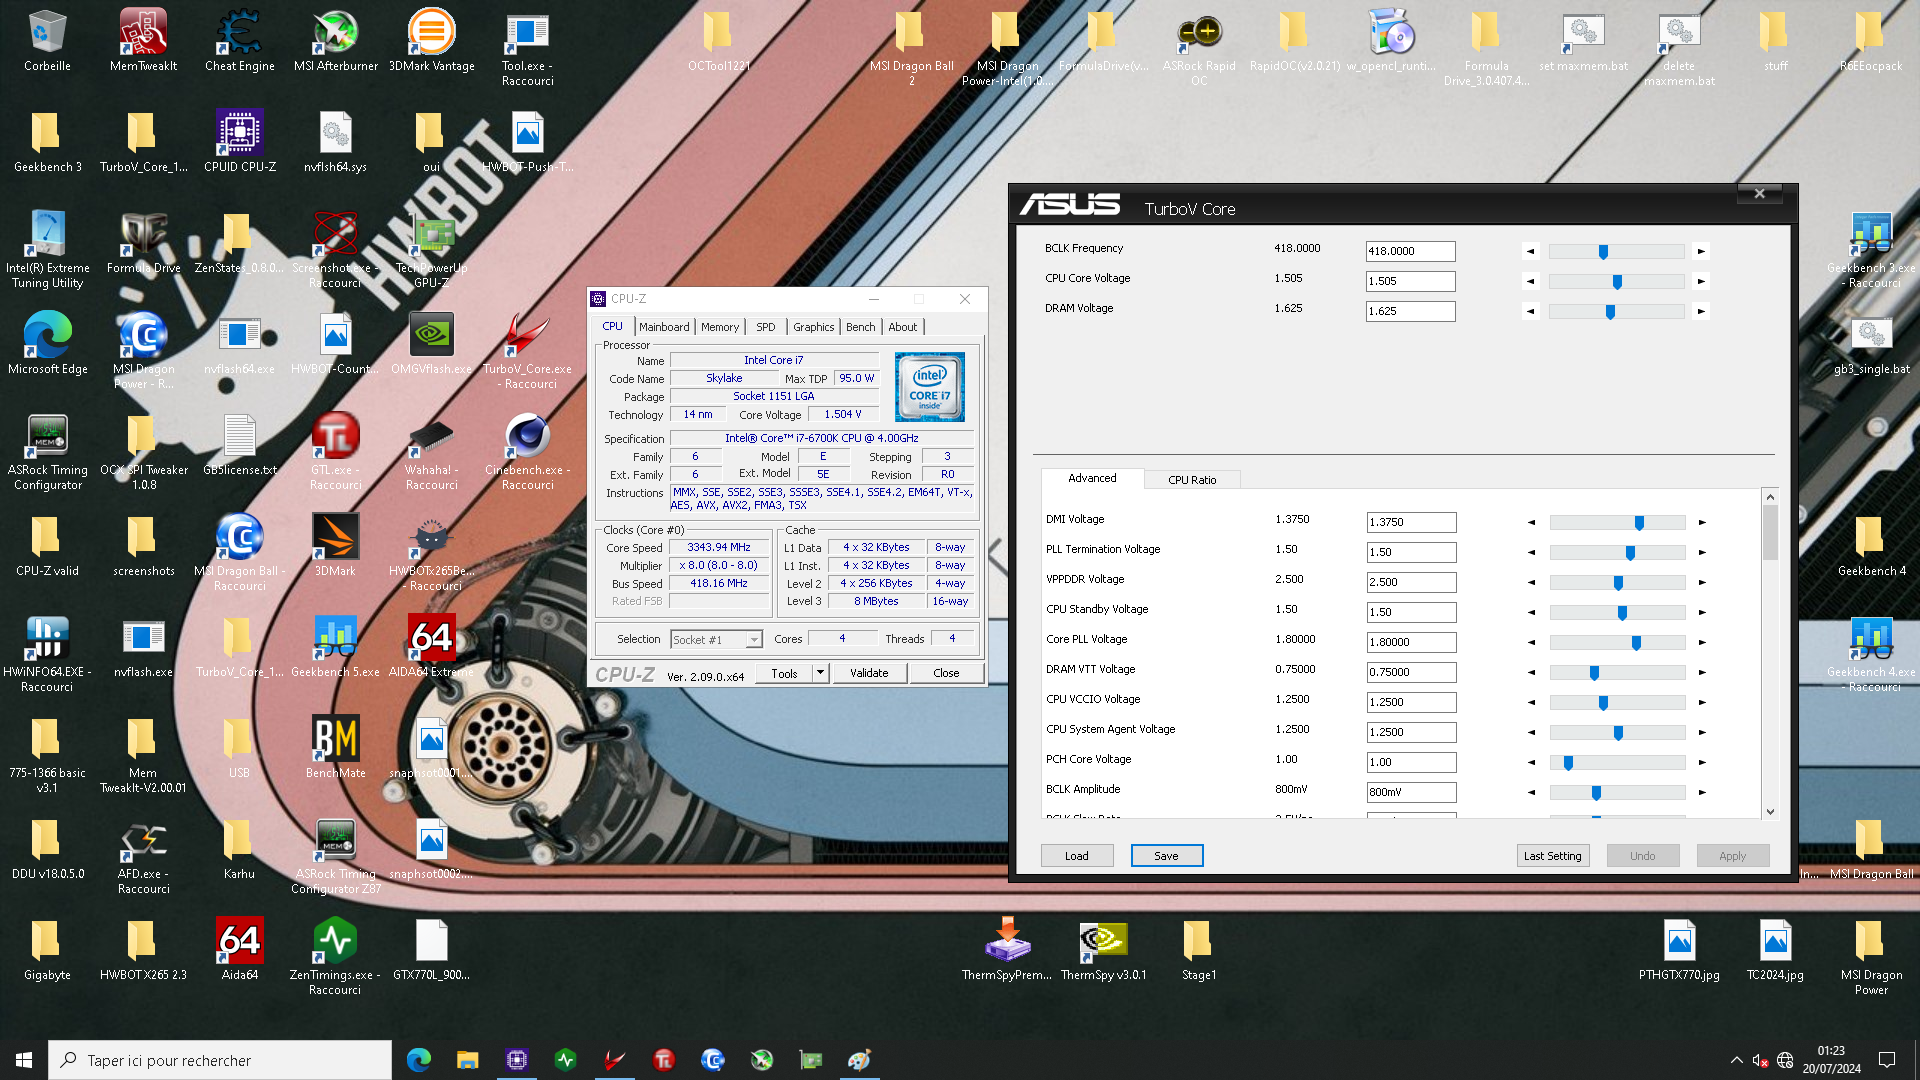Show hidden system tray icons
Image resolution: width=1920 pixels, height=1080 pixels.
(x=1736, y=1060)
